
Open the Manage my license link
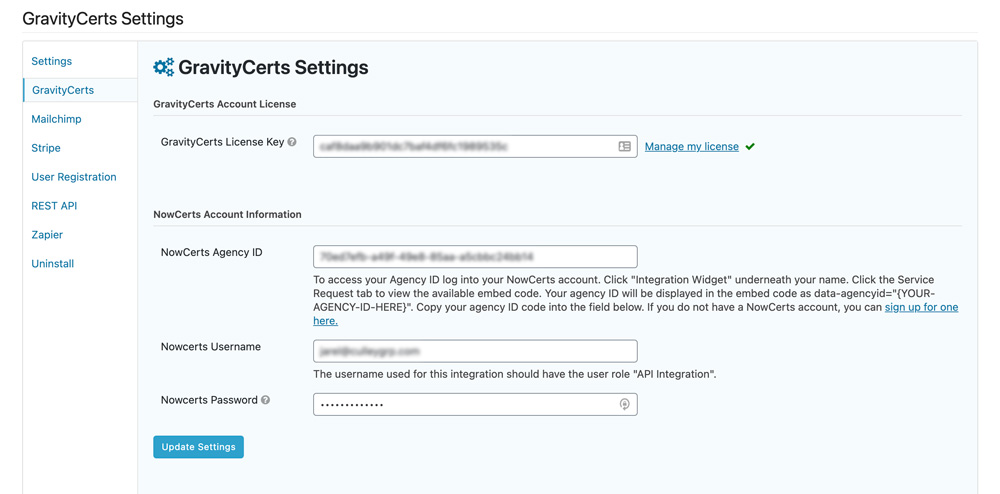(x=691, y=147)
